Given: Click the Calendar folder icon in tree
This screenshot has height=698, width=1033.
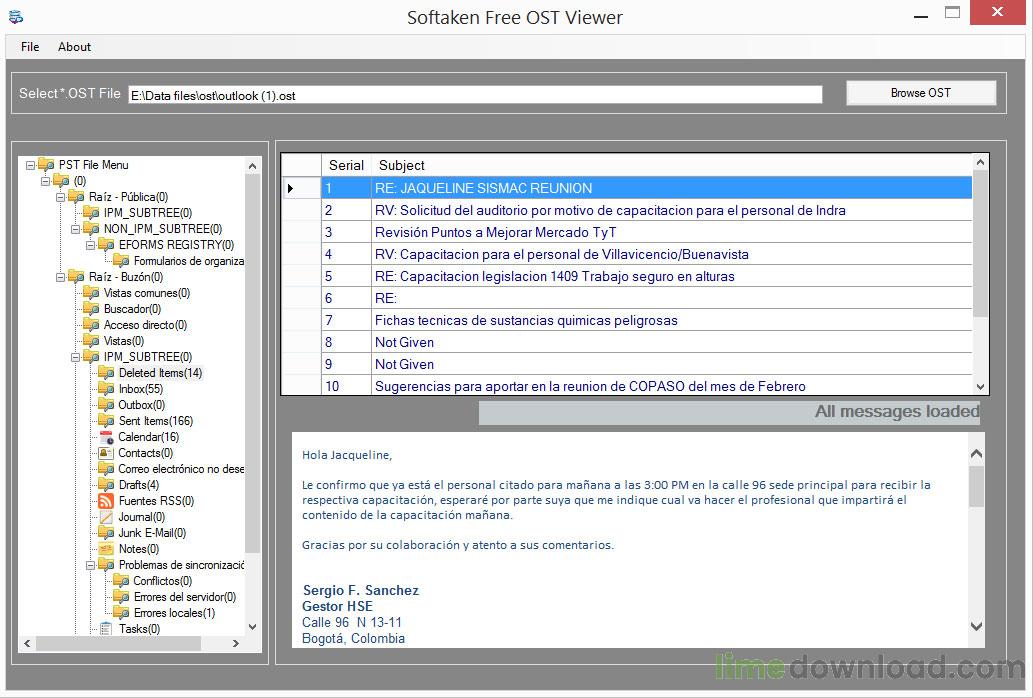Looking at the screenshot, I should point(106,437).
